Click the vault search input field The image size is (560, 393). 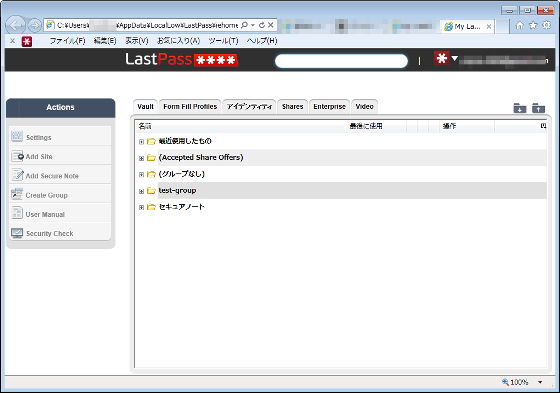click(x=341, y=61)
